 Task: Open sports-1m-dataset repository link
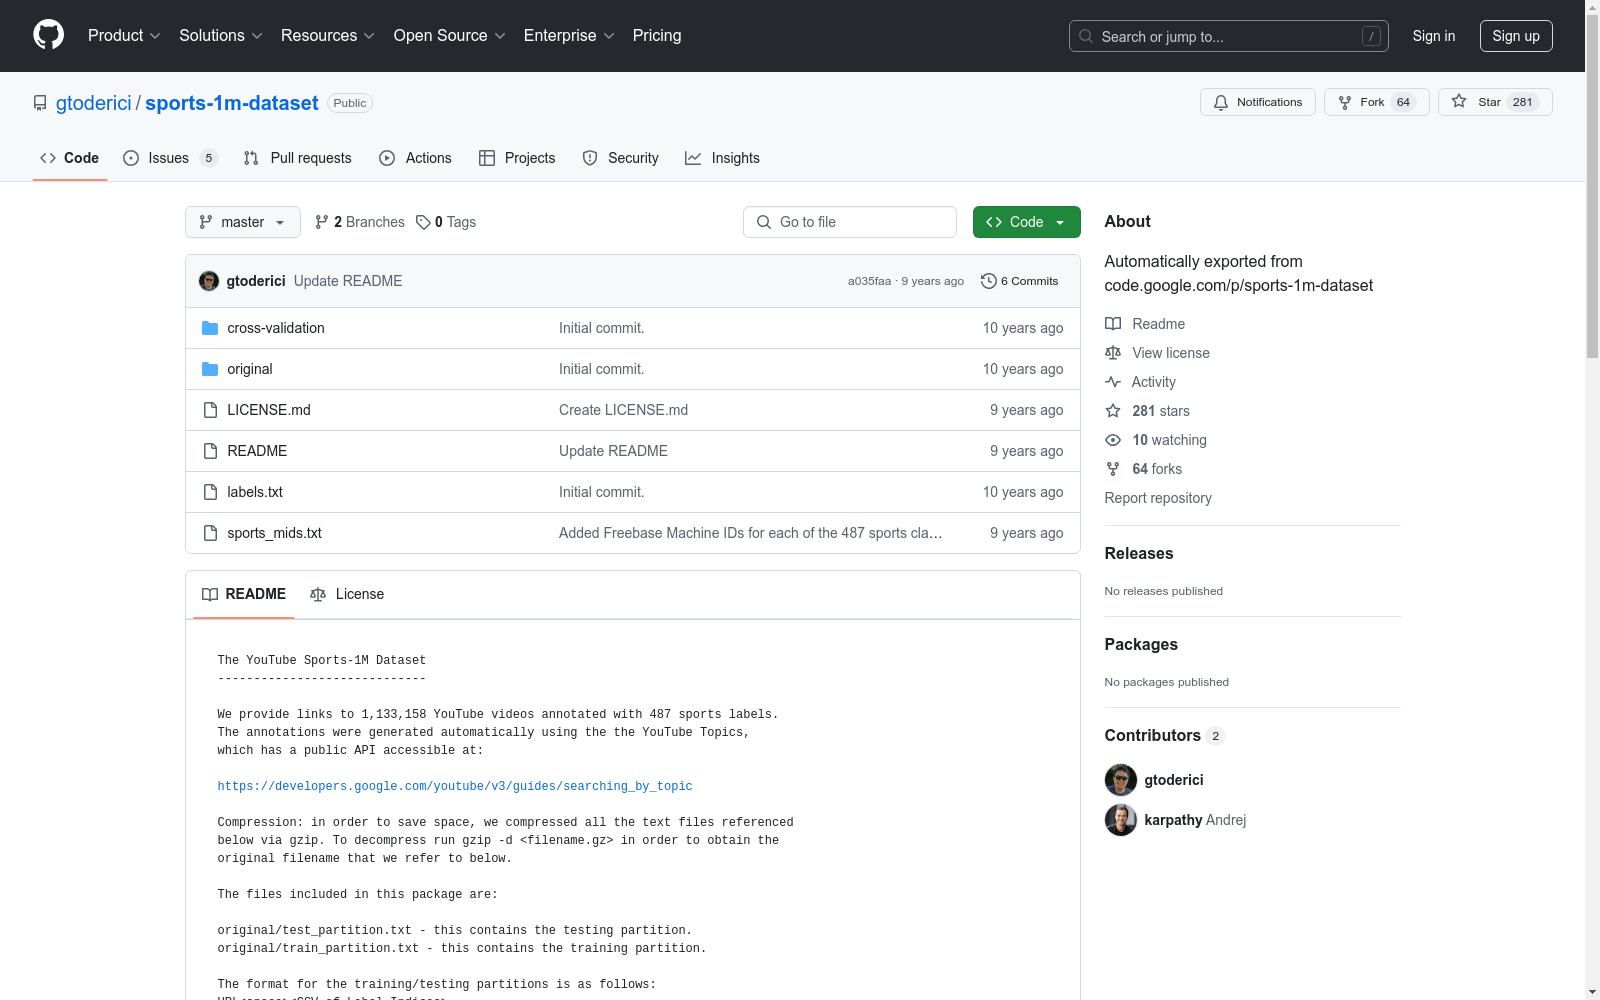pyautogui.click(x=232, y=103)
